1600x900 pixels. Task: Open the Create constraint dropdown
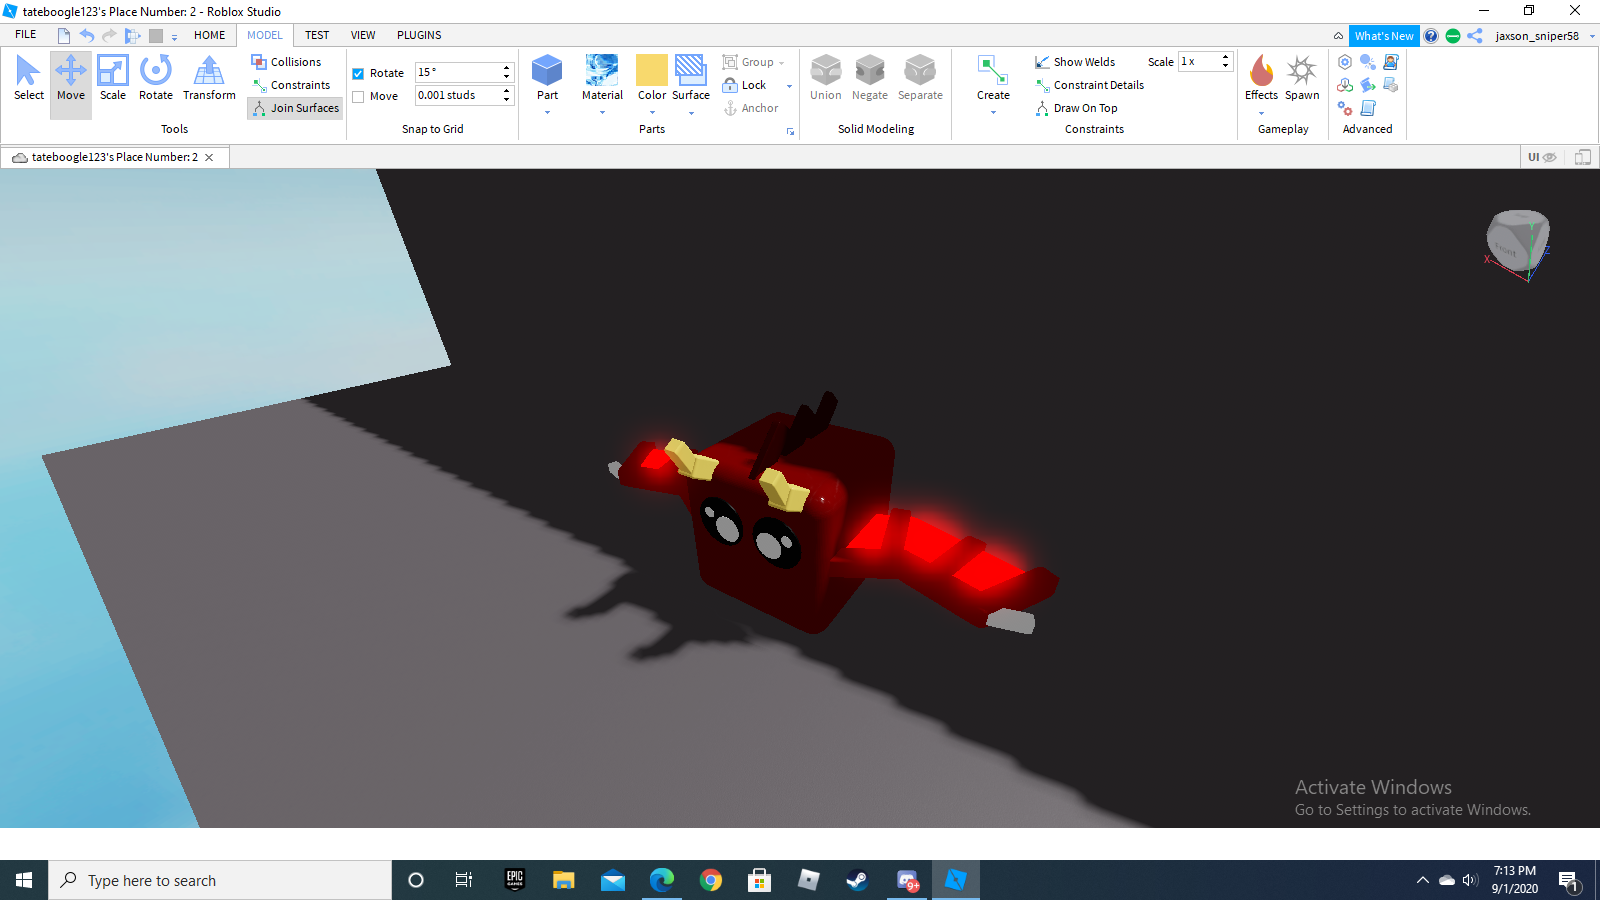(x=993, y=112)
